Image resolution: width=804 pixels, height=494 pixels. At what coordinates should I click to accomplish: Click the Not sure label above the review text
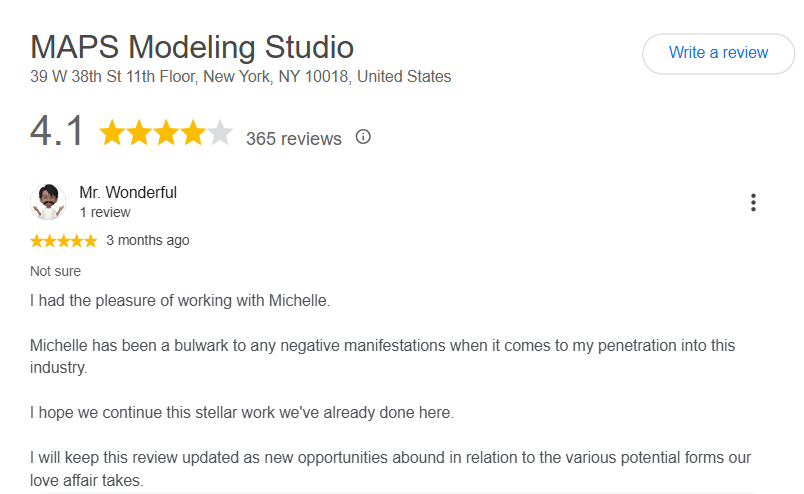(x=55, y=271)
